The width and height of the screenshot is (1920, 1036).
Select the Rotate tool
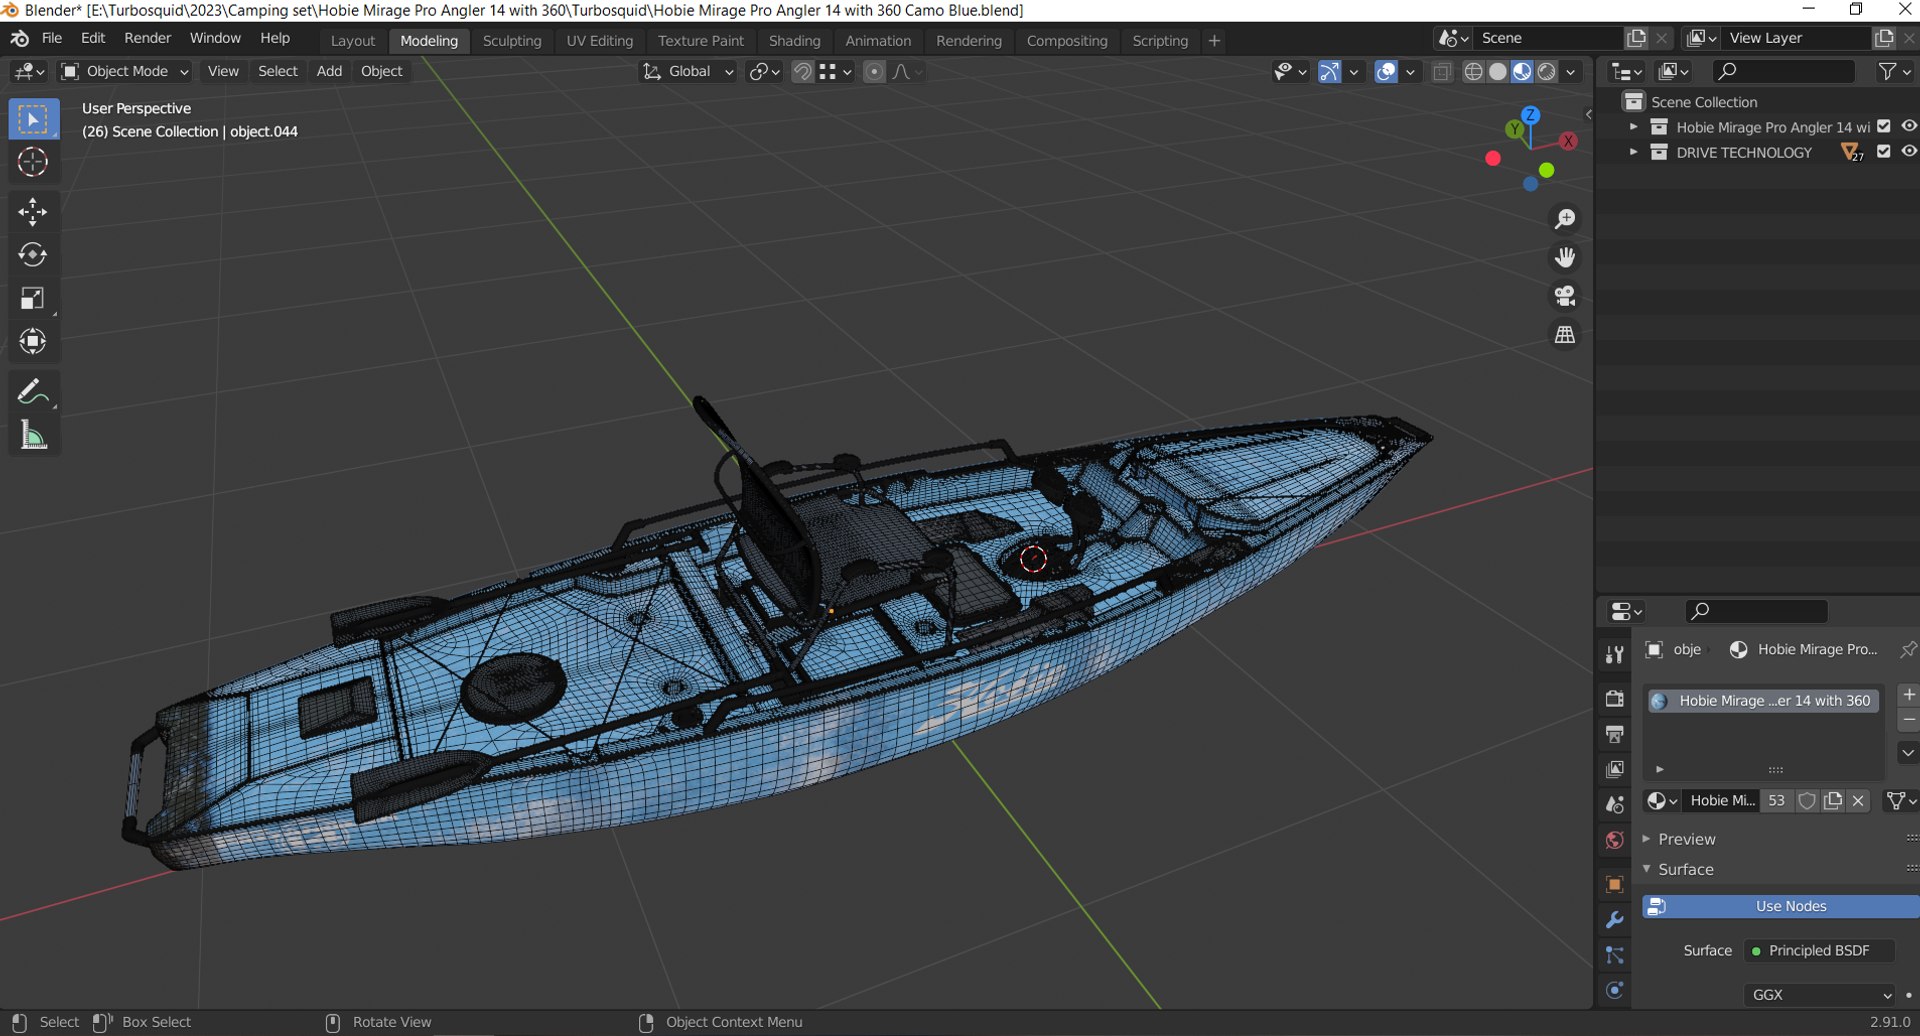(33, 255)
